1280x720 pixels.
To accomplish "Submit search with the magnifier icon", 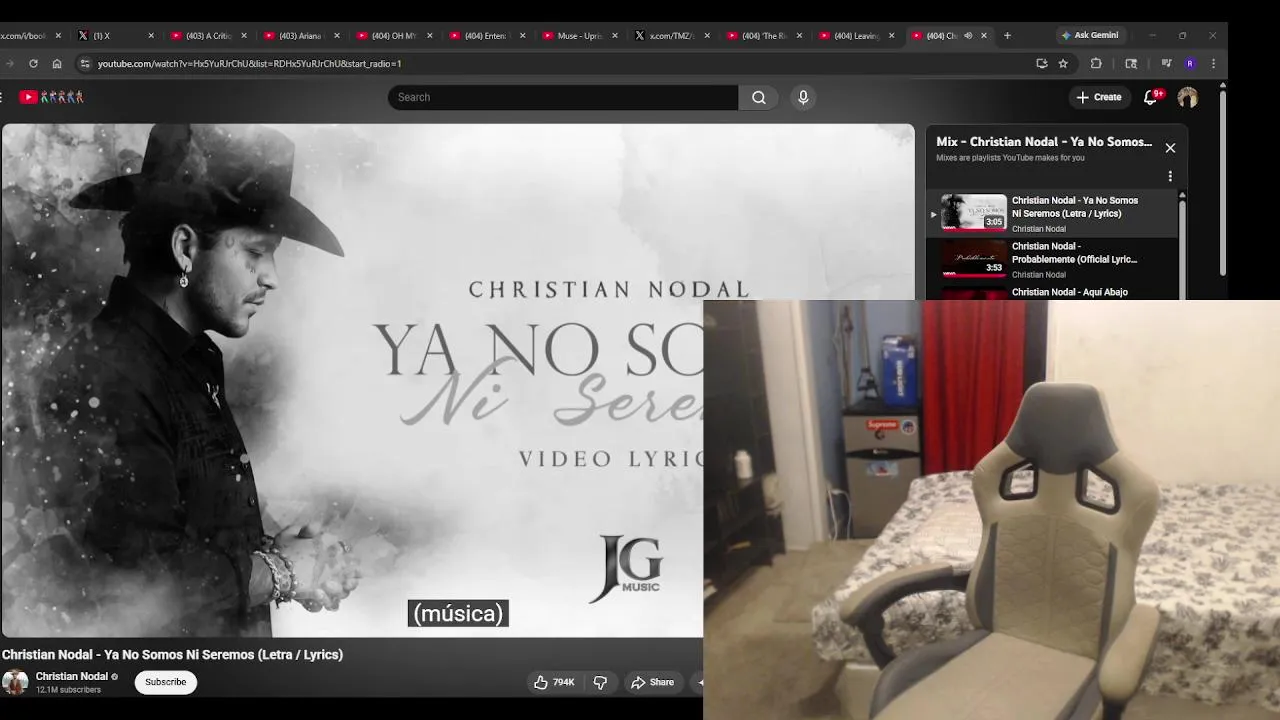I will click(759, 97).
